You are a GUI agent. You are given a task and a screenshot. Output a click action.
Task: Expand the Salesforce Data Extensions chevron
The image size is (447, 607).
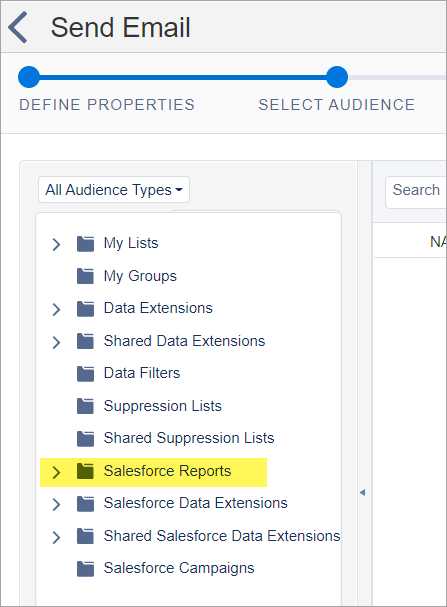coord(57,504)
